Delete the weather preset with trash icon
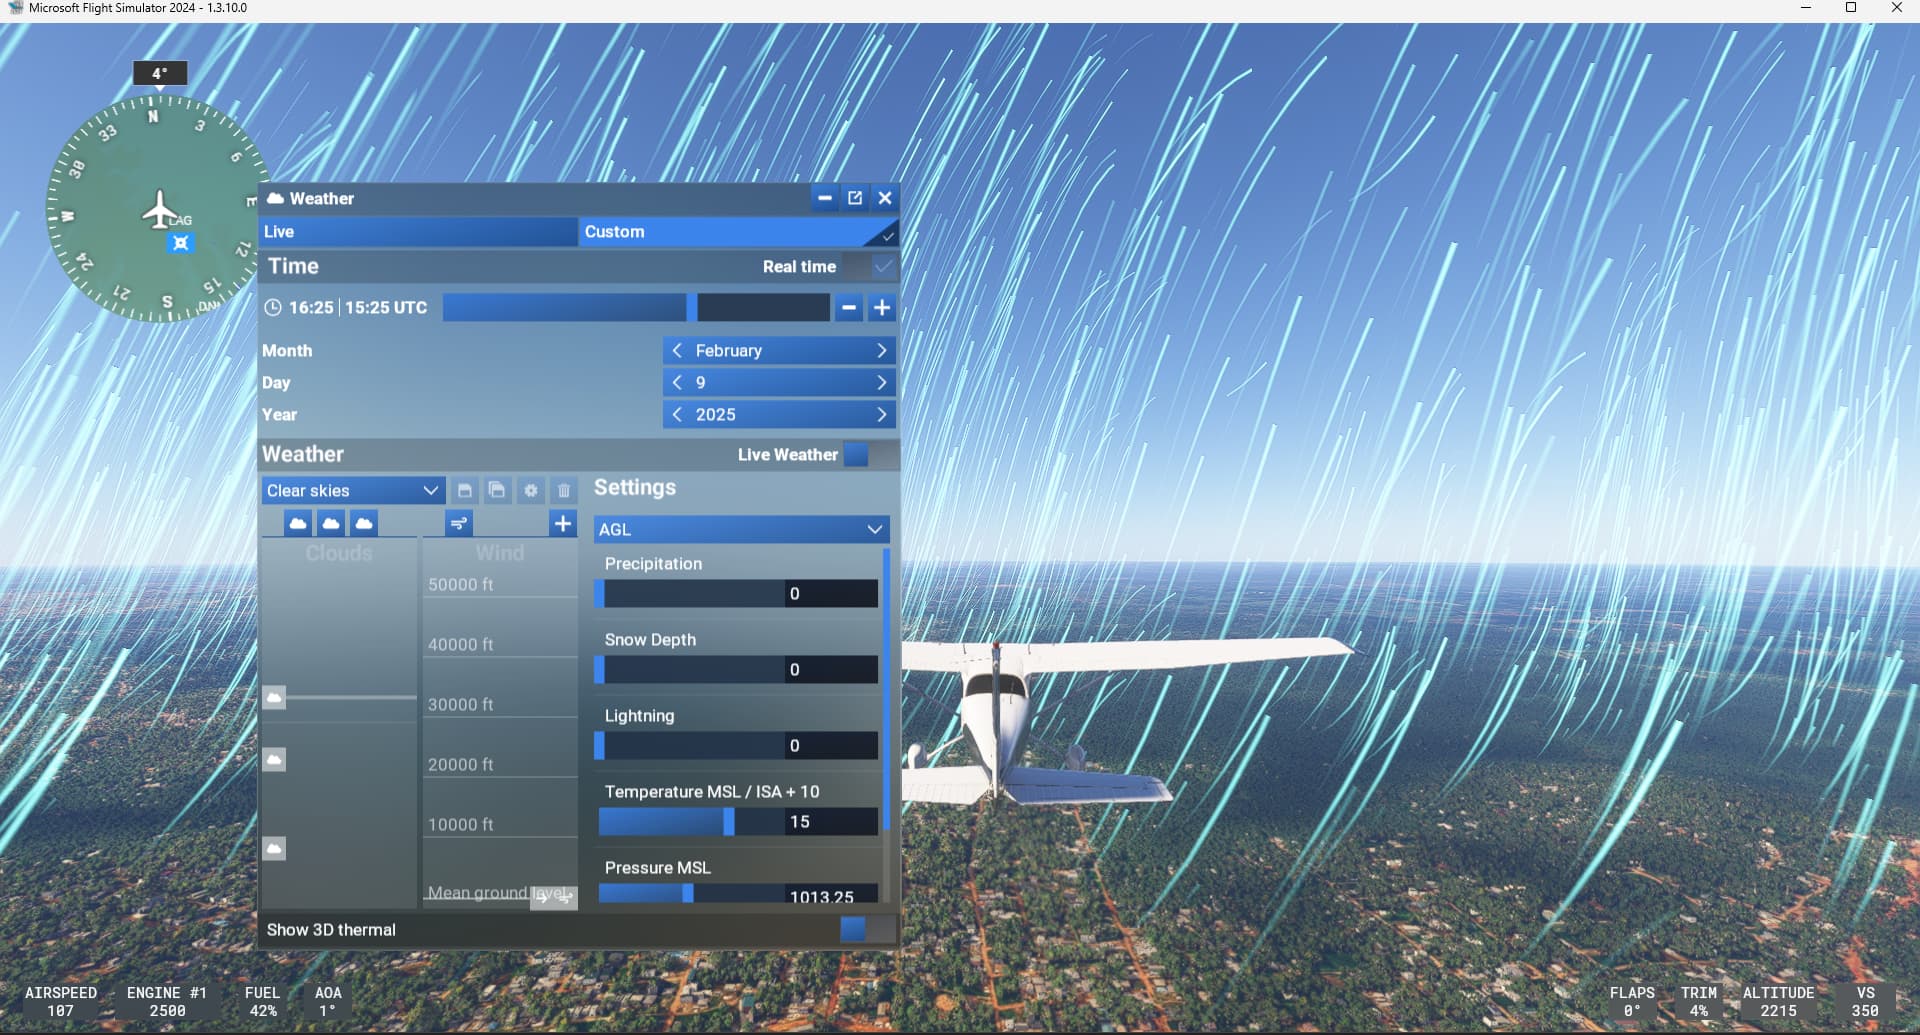The width and height of the screenshot is (1920, 1035). pos(564,490)
